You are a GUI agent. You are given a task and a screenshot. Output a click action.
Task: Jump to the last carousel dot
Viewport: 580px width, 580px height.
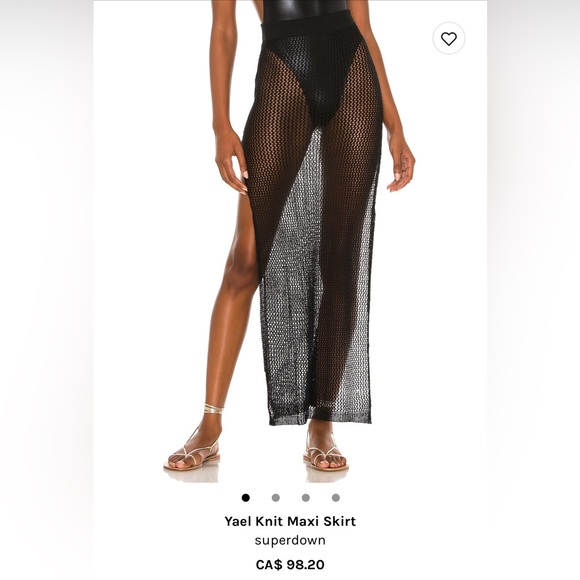(335, 498)
